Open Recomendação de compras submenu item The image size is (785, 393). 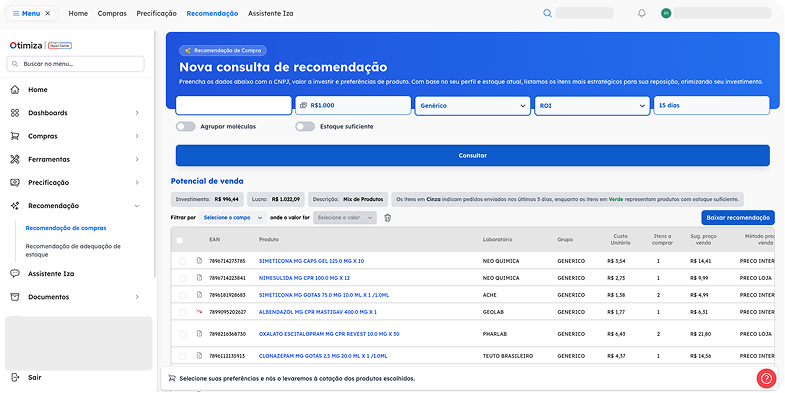tap(66, 228)
